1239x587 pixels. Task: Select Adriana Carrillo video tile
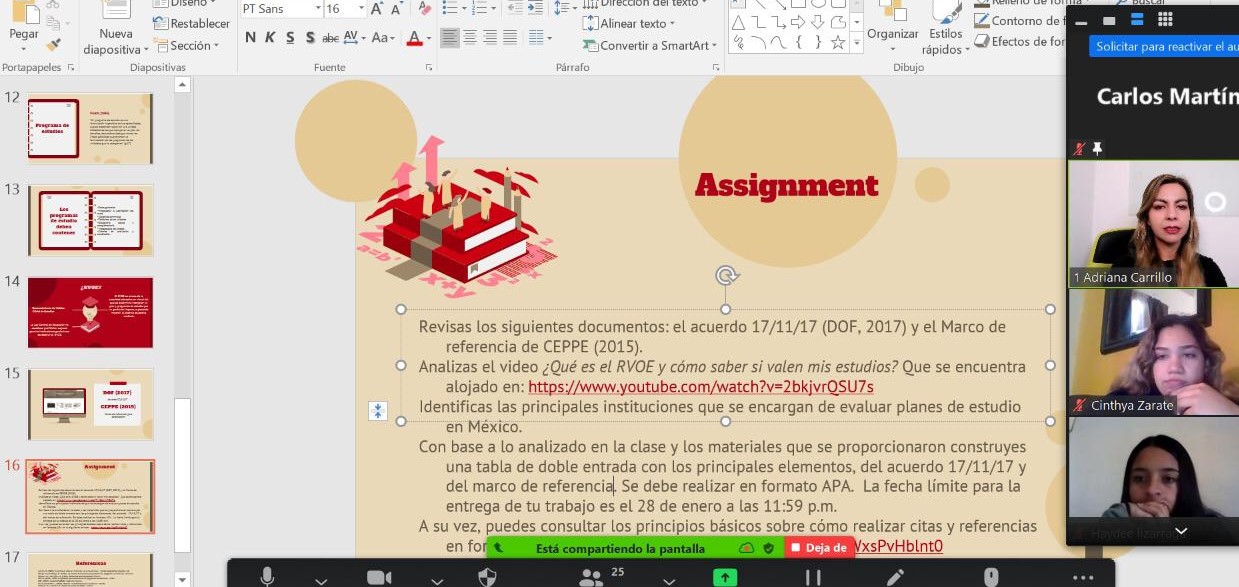pyautogui.click(x=1153, y=224)
